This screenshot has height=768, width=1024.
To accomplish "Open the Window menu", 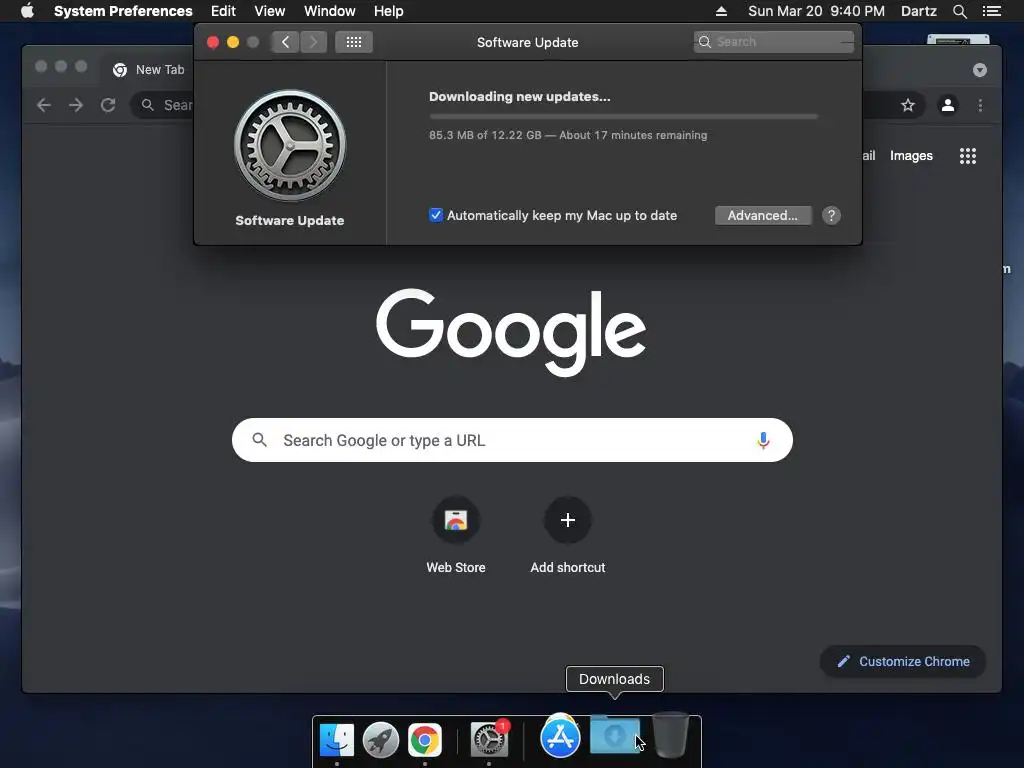I will coord(330,11).
